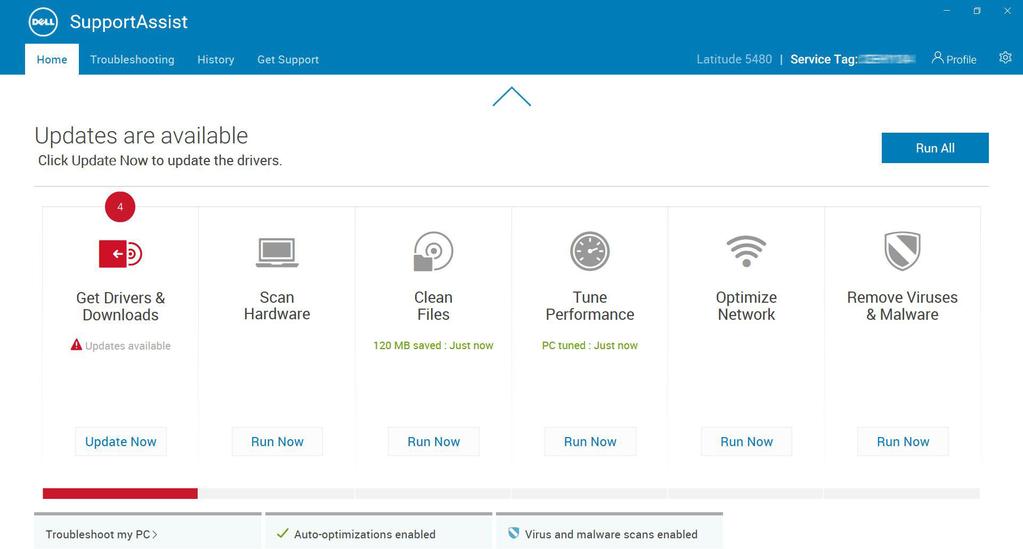Select the Get Drivers & Downloads icon
The image size is (1023, 549).
[x=120, y=253]
